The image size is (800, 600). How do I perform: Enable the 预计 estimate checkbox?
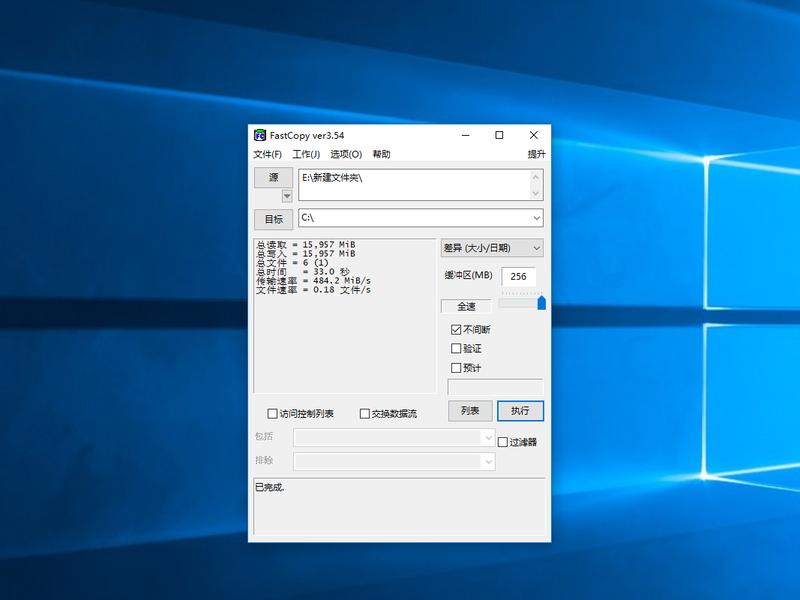455,366
